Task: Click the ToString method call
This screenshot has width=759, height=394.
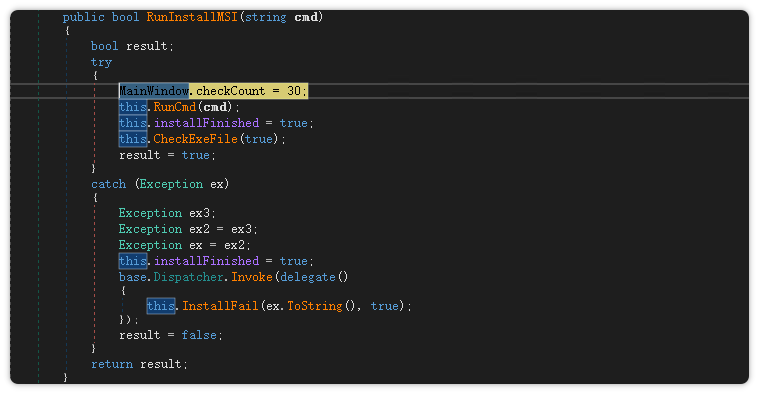Action: pyautogui.click(x=315, y=306)
